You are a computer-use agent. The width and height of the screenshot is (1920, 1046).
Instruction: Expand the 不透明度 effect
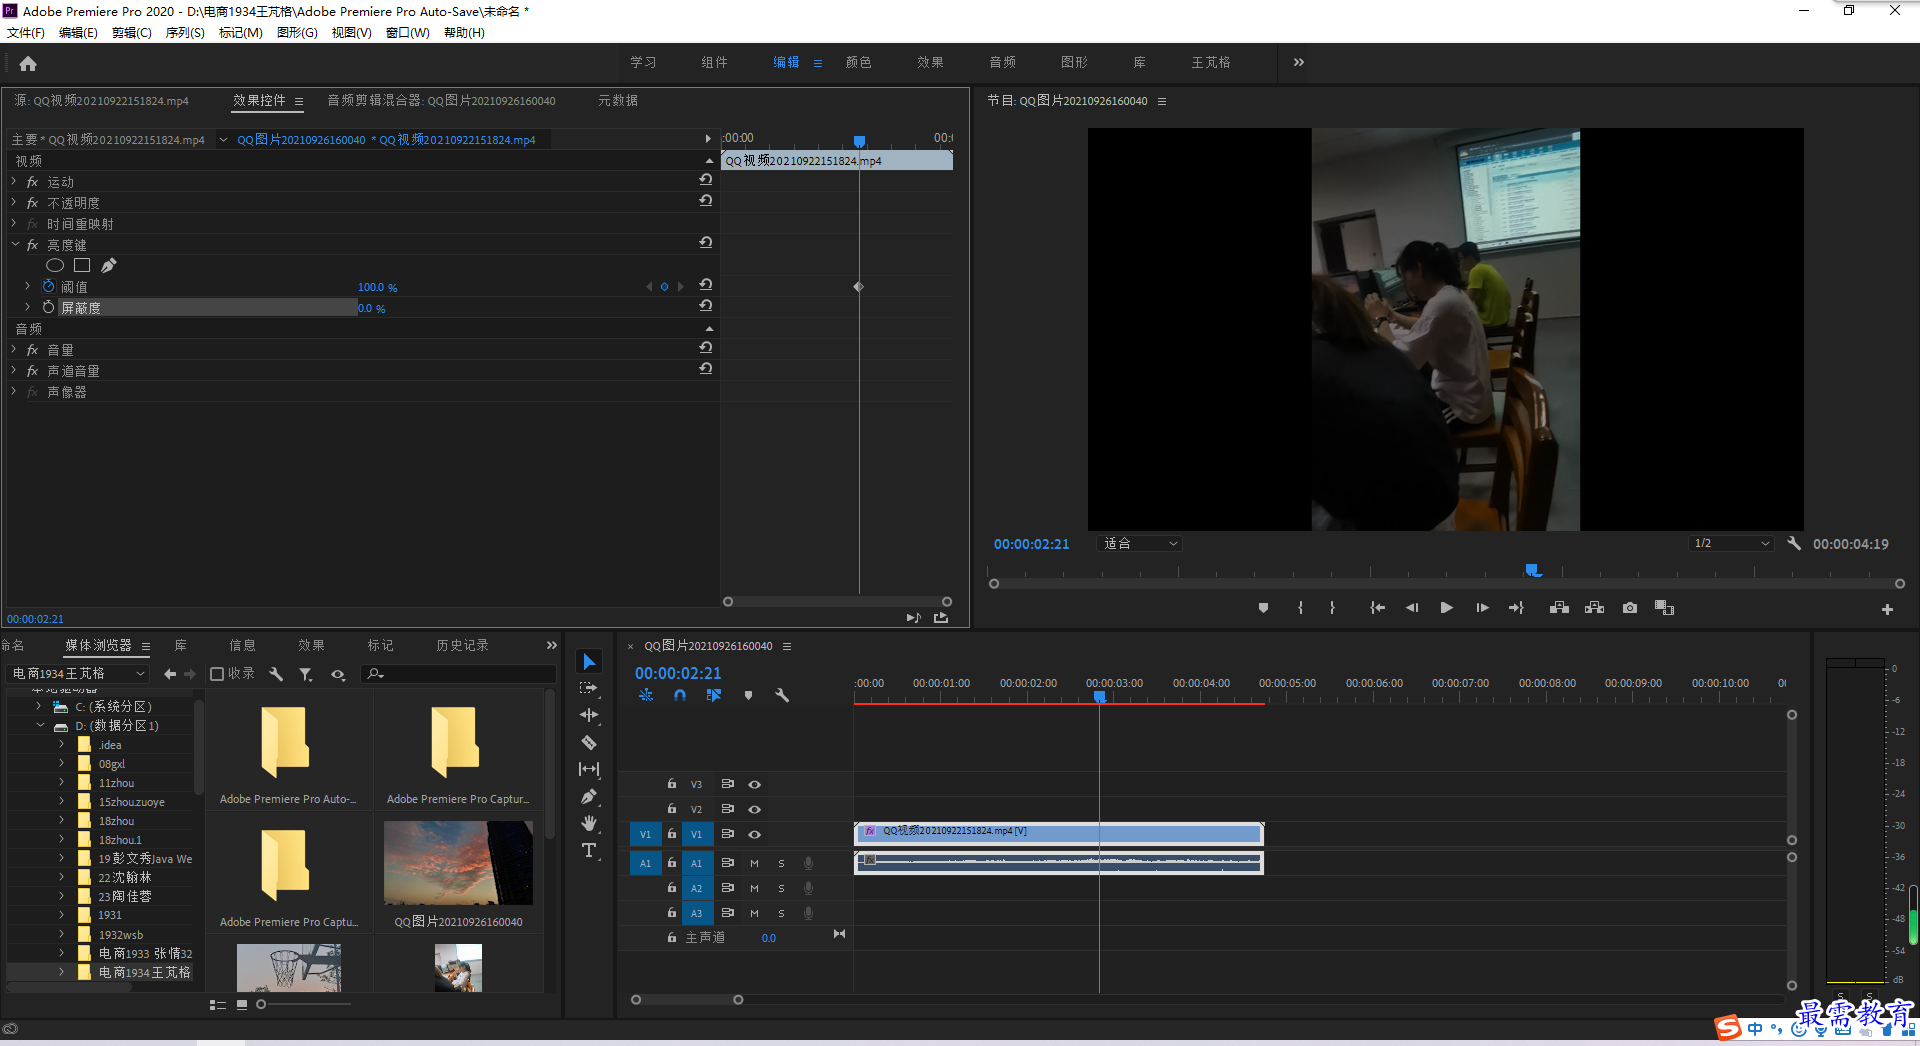click(14, 202)
